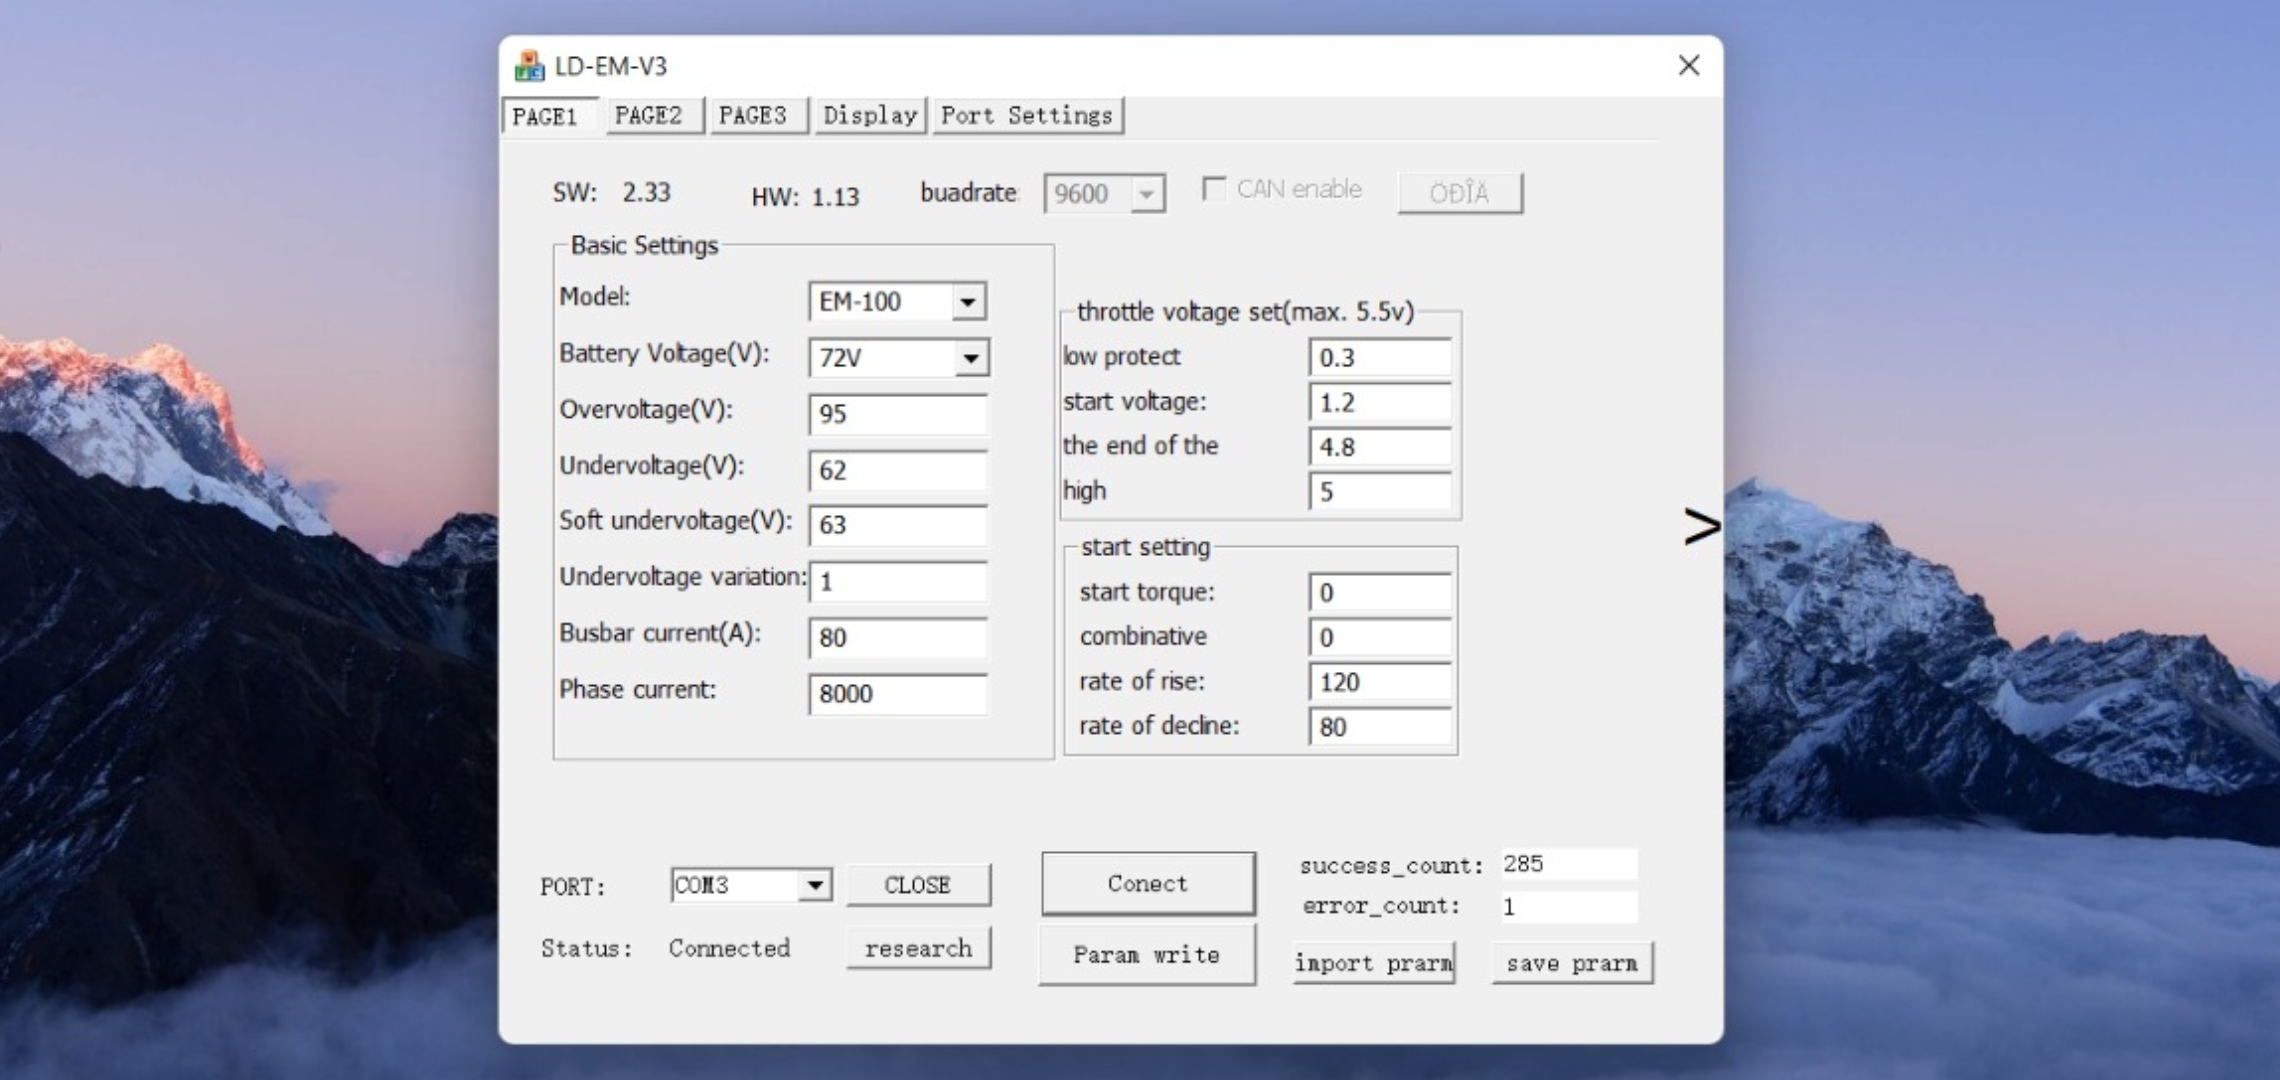This screenshot has width=2280, height=1080.
Task: Open the Display tab
Action: [869, 116]
